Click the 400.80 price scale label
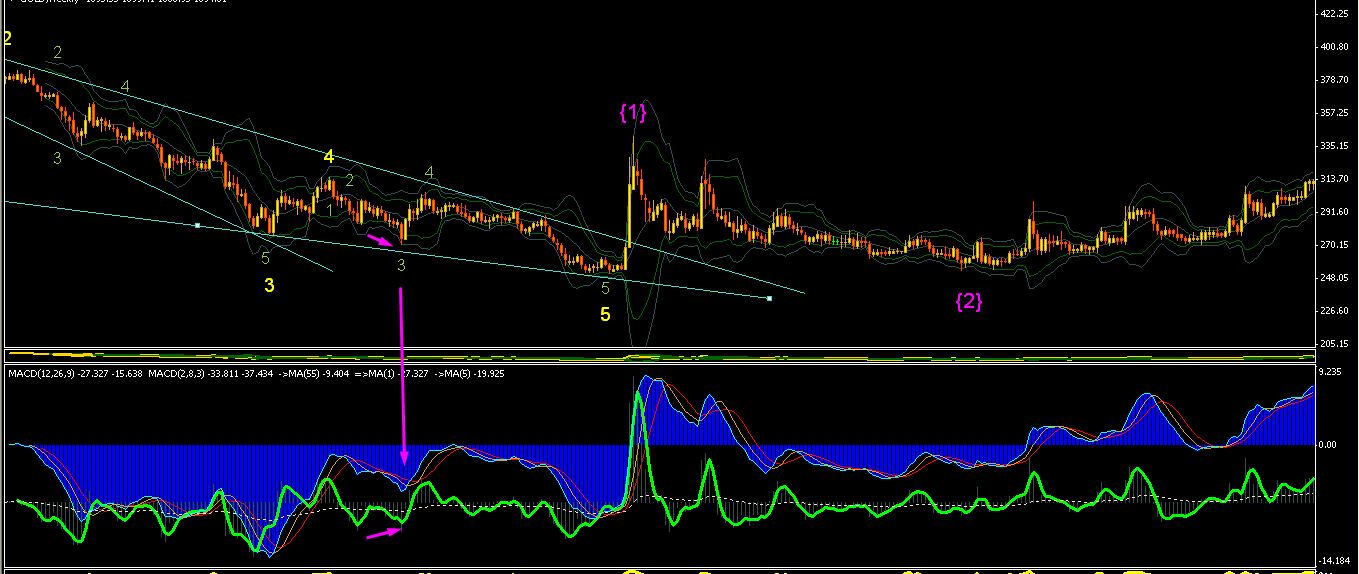This screenshot has height=574, width=1359. (x=1334, y=47)
